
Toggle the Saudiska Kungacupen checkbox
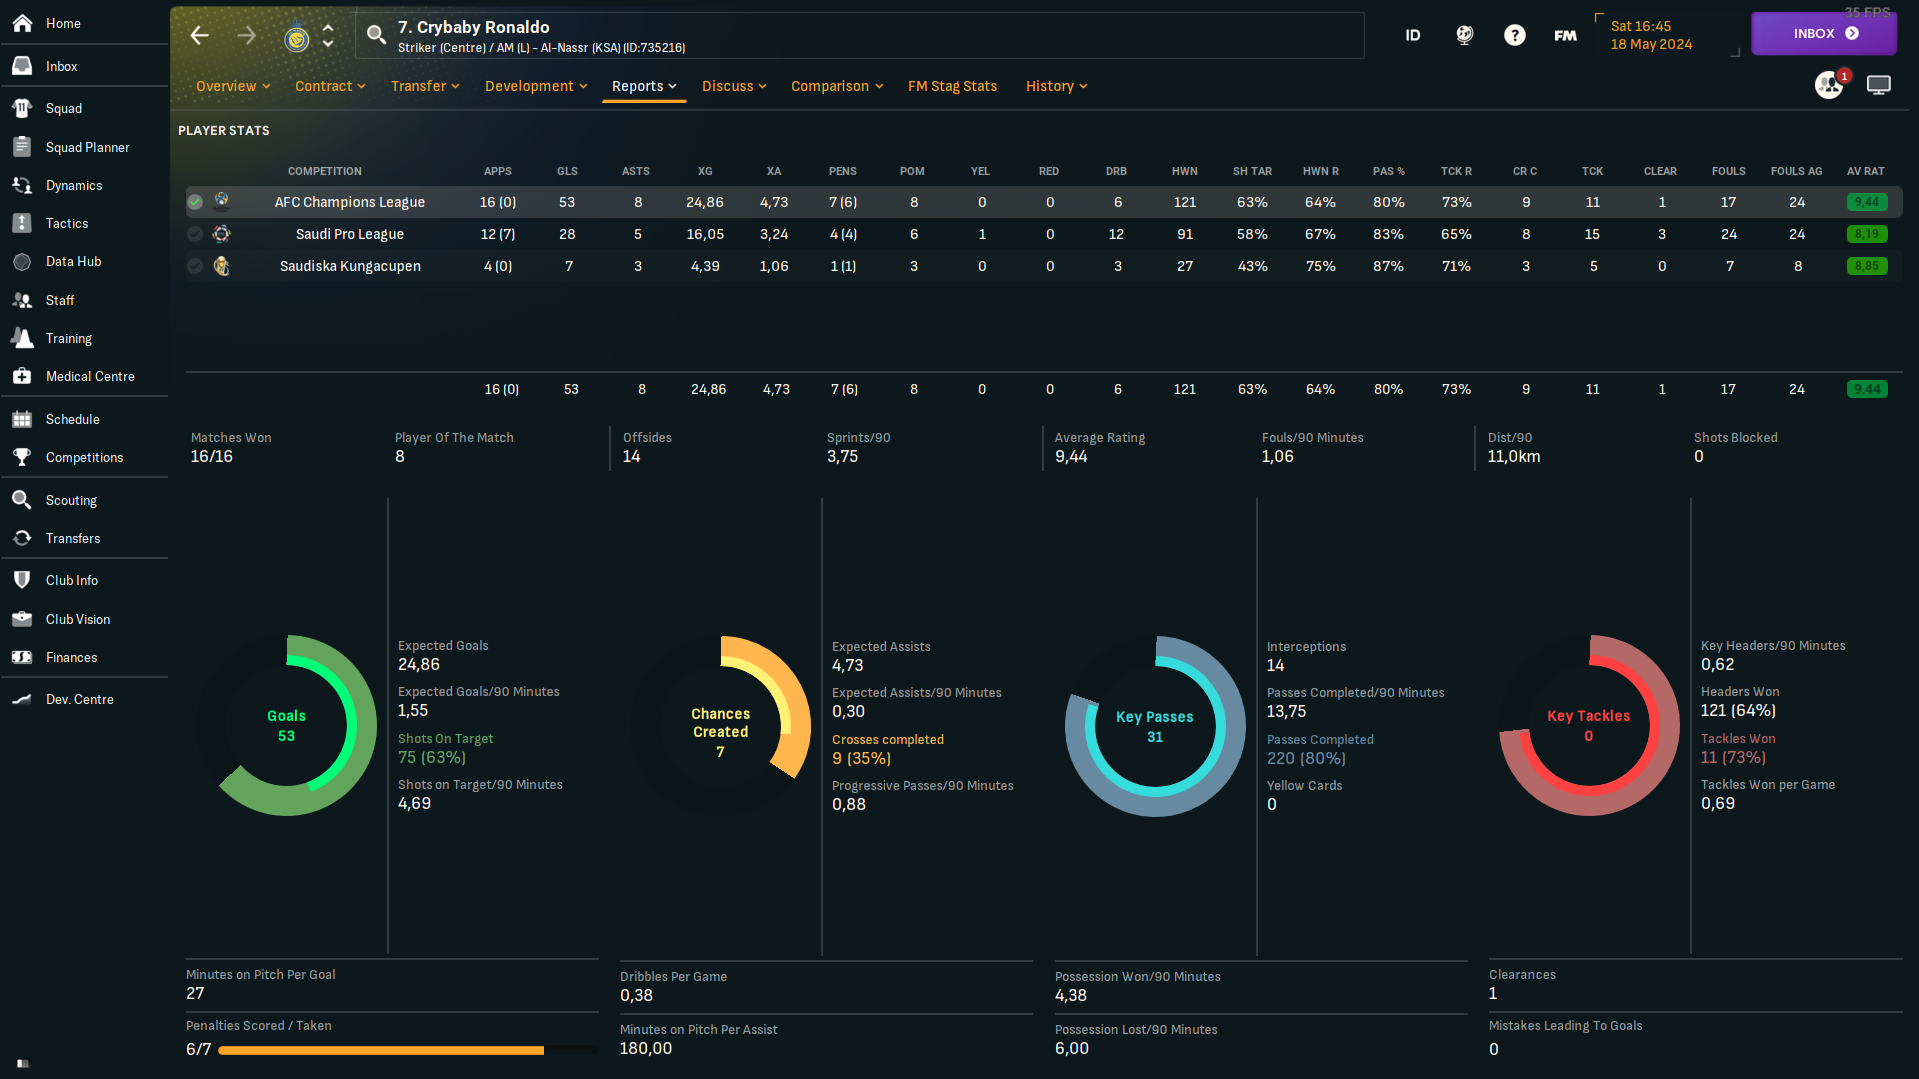tap(195, 266)
